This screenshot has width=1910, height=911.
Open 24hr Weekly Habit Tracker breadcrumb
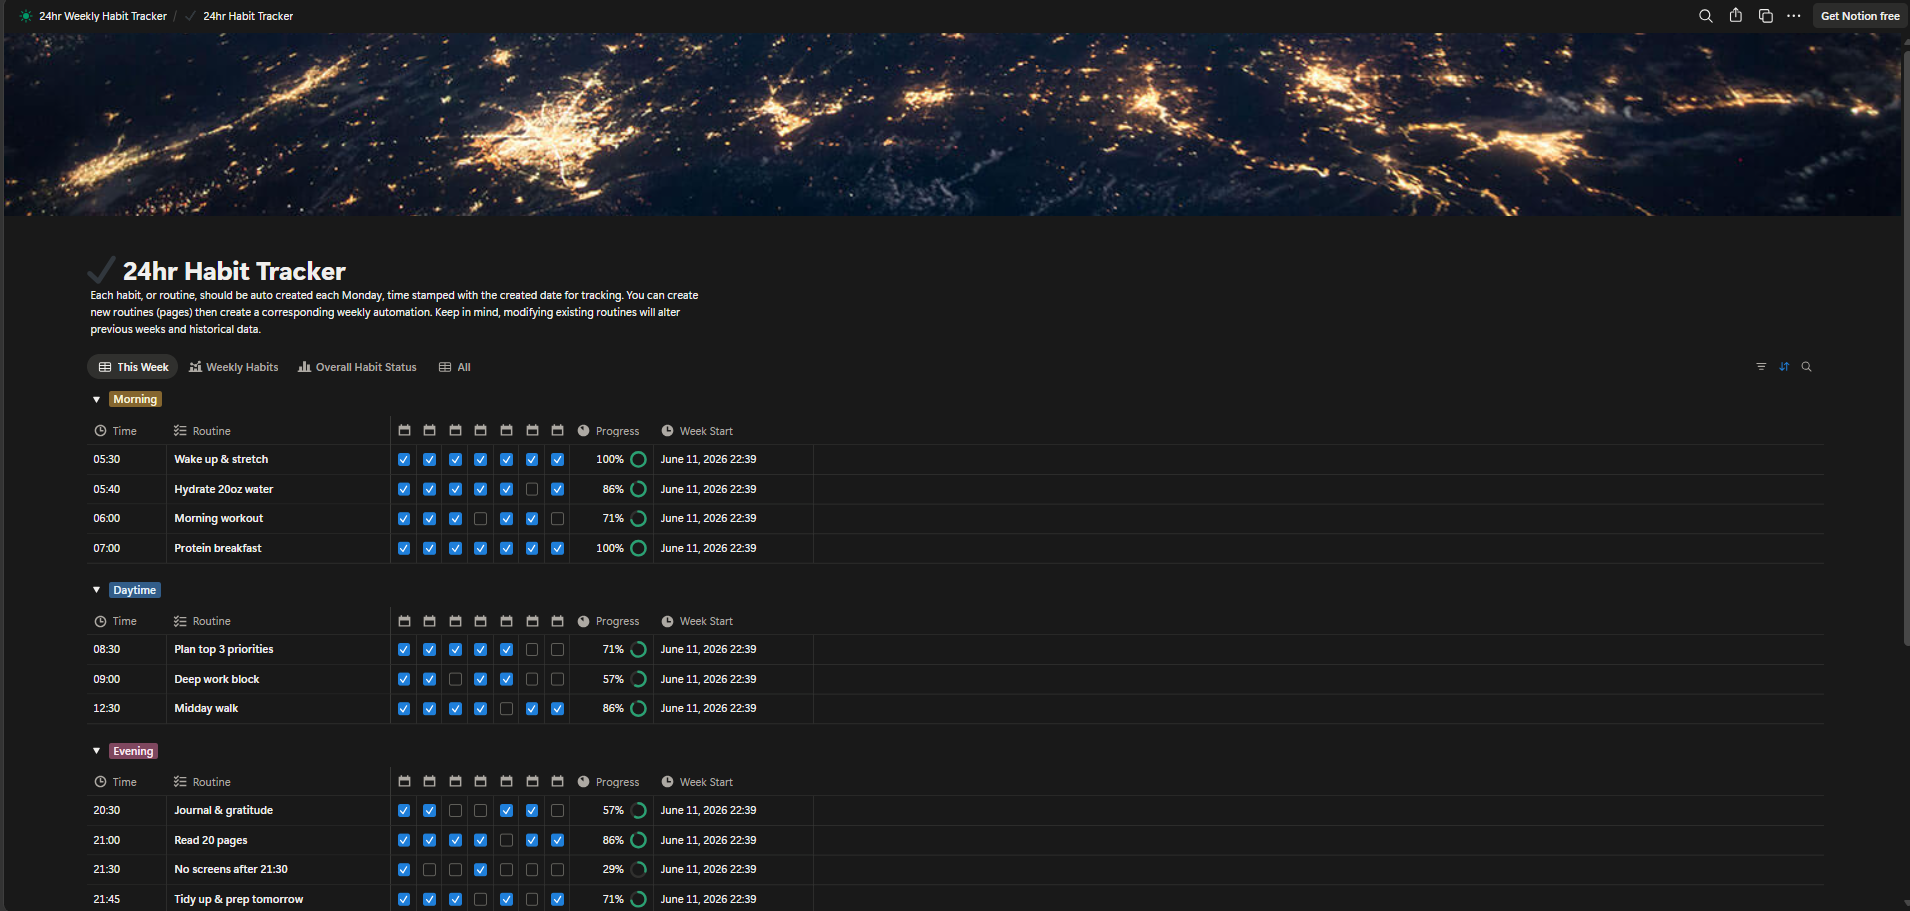pyautogui.click(x=102, y=16)
